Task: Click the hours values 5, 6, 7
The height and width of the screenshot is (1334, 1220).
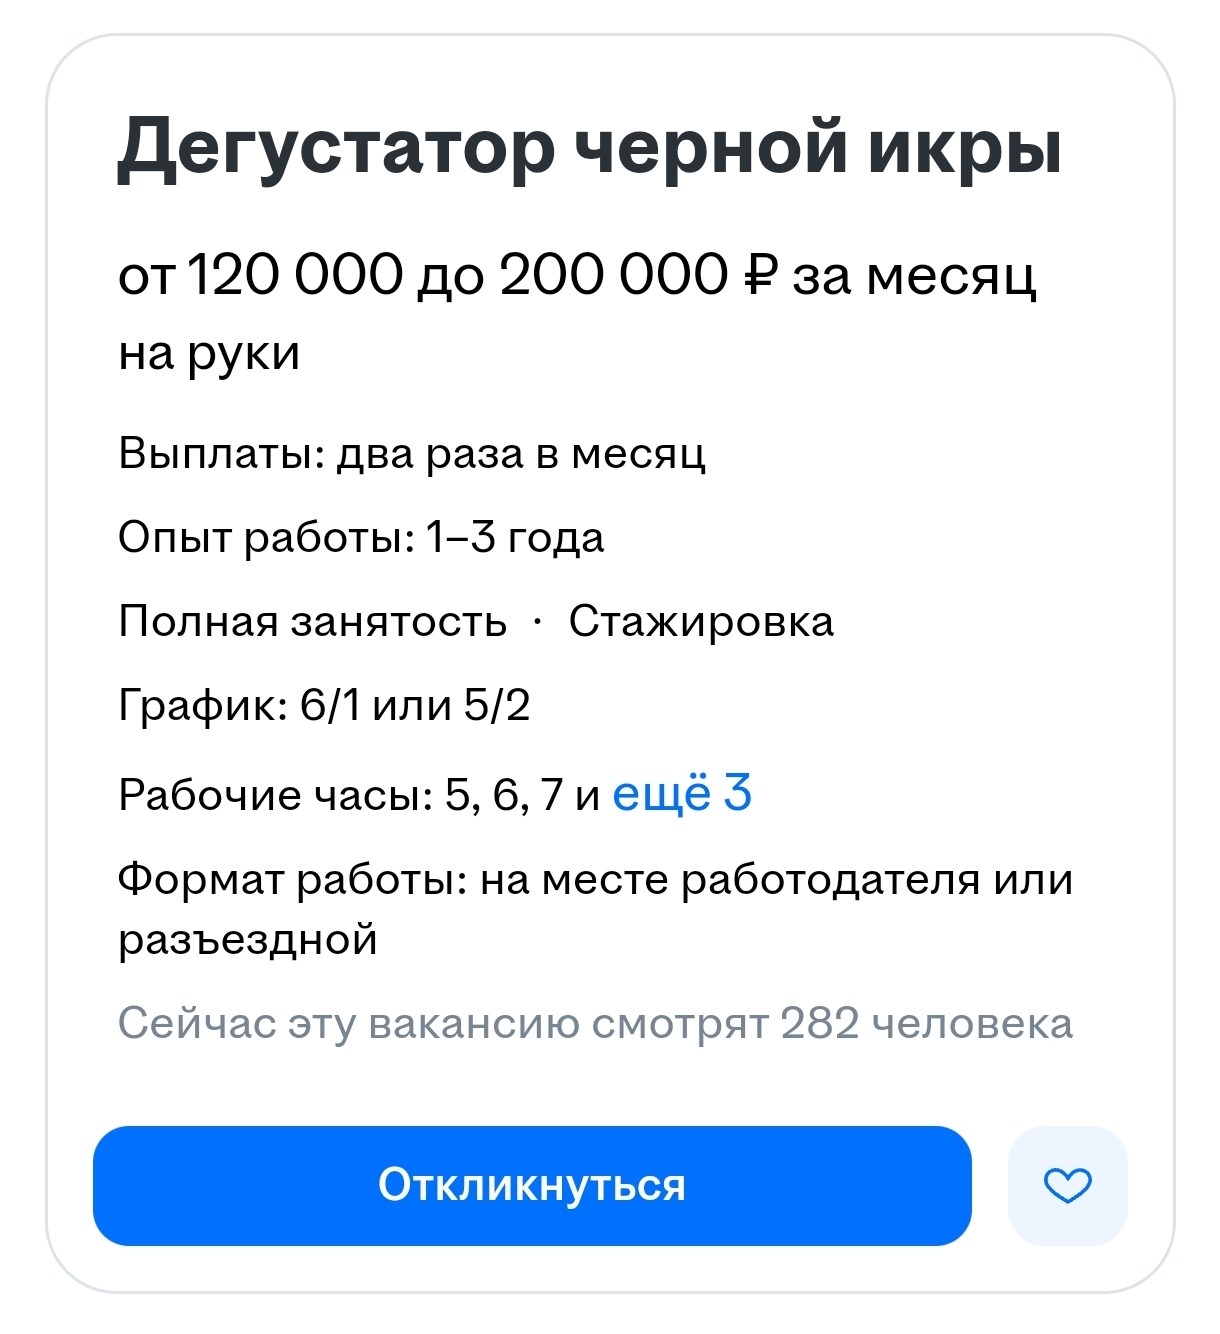Action: click(504, 796)
